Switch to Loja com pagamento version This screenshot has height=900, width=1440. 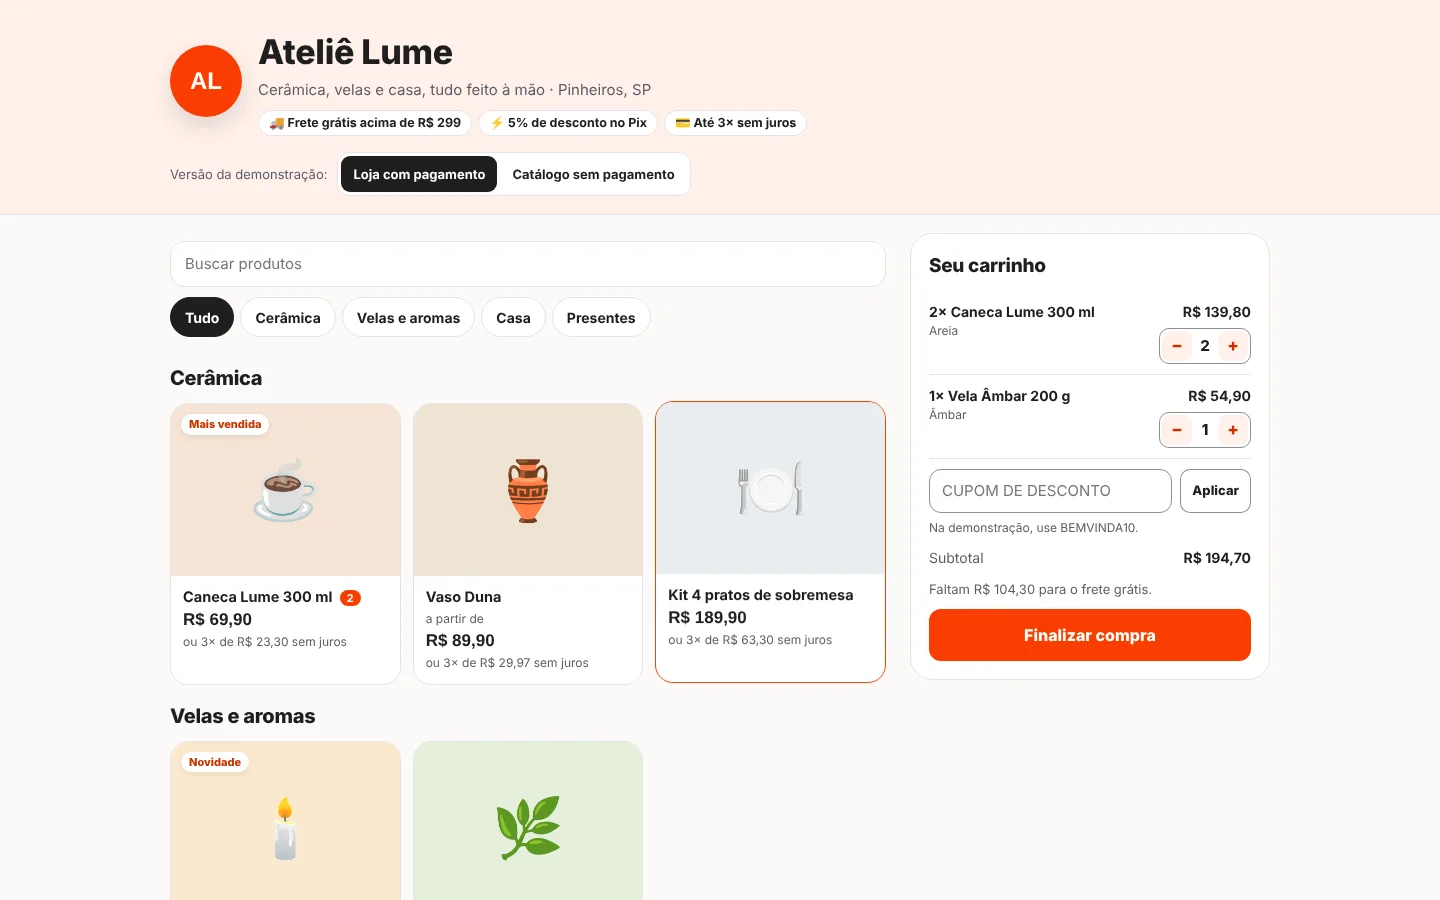[419, 174]
